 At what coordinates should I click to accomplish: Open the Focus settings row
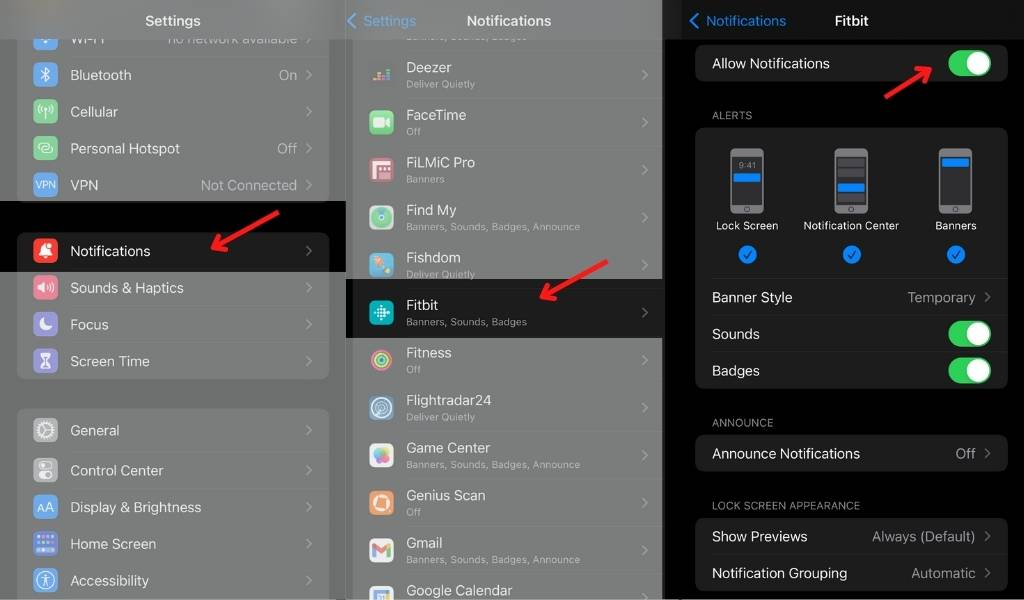pos(173,324)
